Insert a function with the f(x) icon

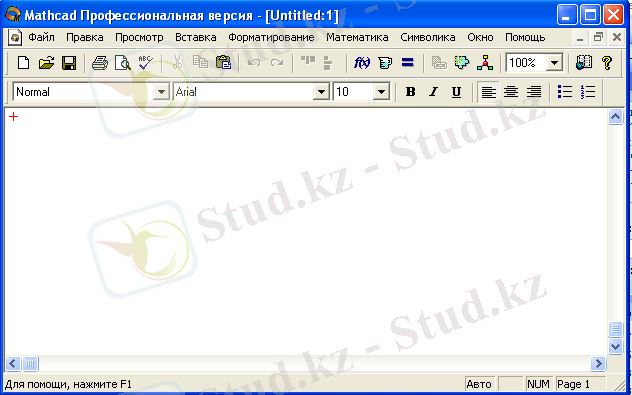coord(362,63)
